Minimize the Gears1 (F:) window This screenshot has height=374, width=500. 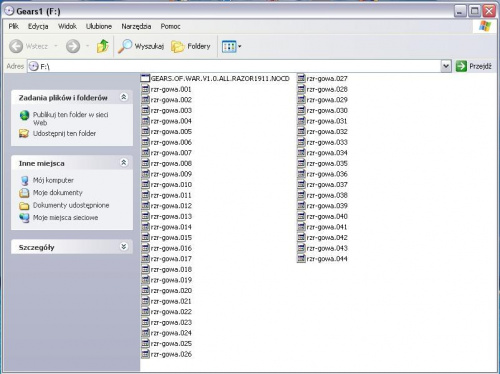(x=460, y=11)
